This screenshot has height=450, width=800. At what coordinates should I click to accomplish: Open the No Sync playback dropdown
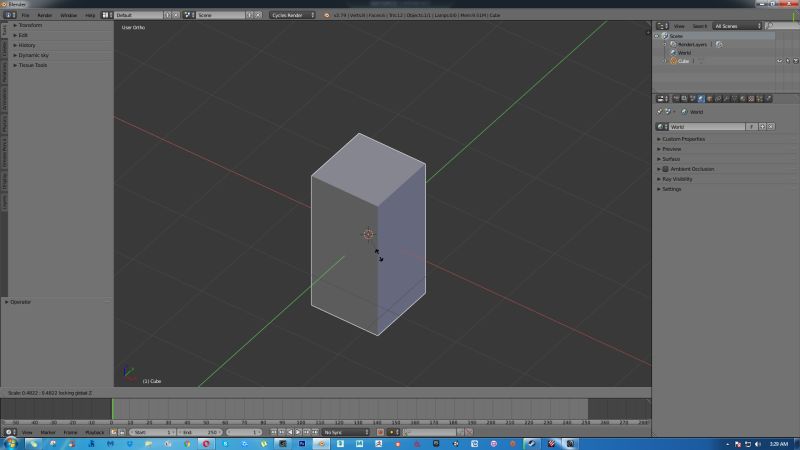pyautogui.click(x=345, y=432)
